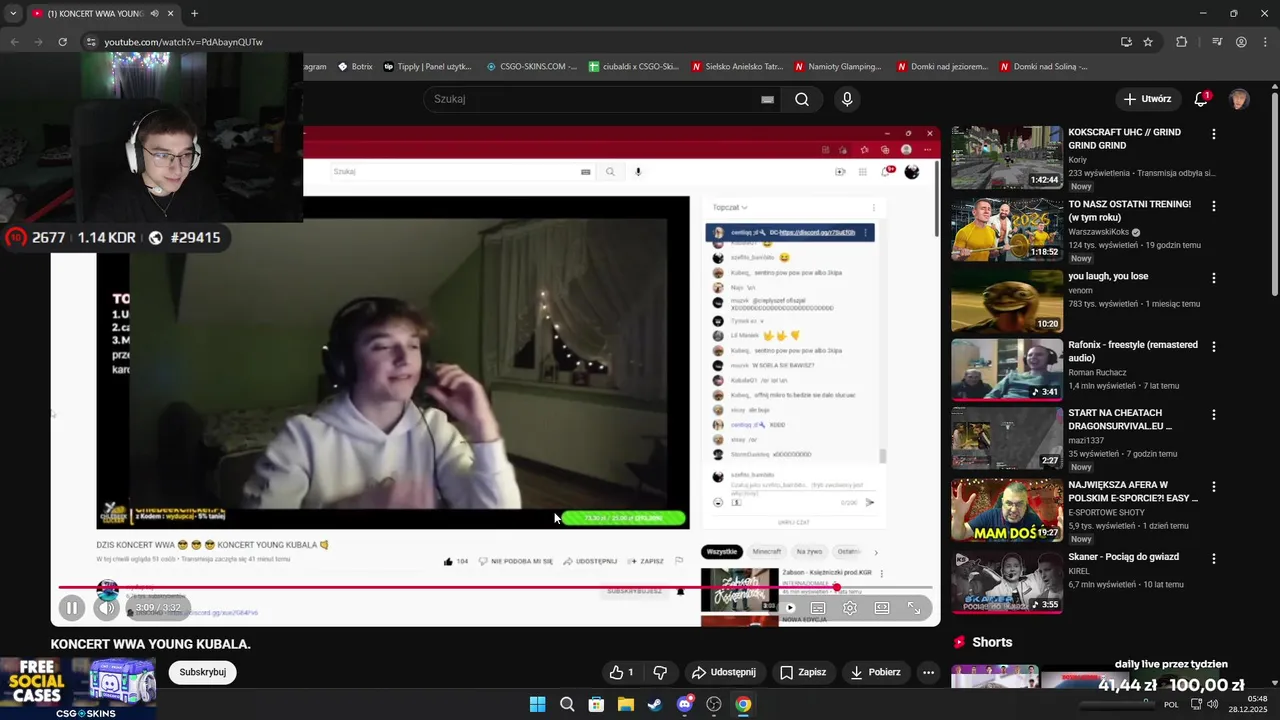Viewport: 1280px width, 720px height.
Task: Open Windows taskbar search
Action: point(567,704)
